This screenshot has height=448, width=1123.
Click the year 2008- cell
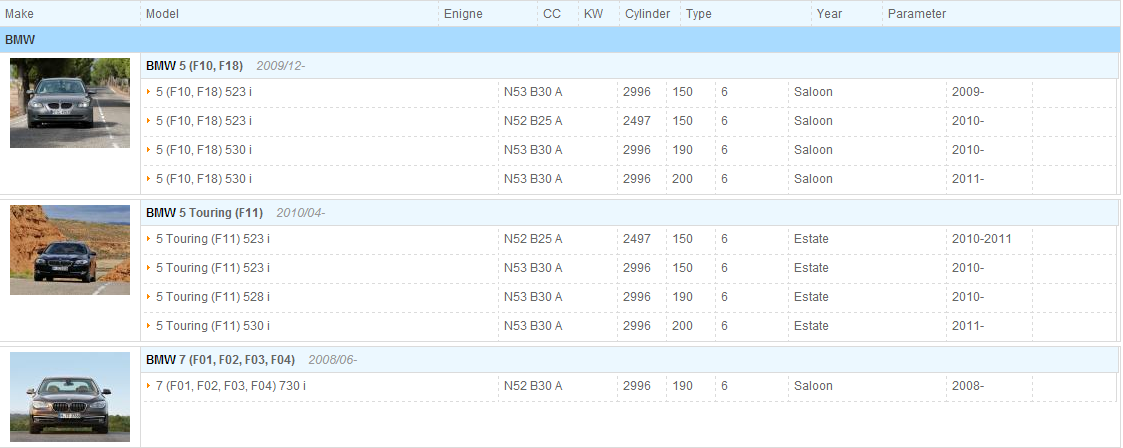point(968,386)
